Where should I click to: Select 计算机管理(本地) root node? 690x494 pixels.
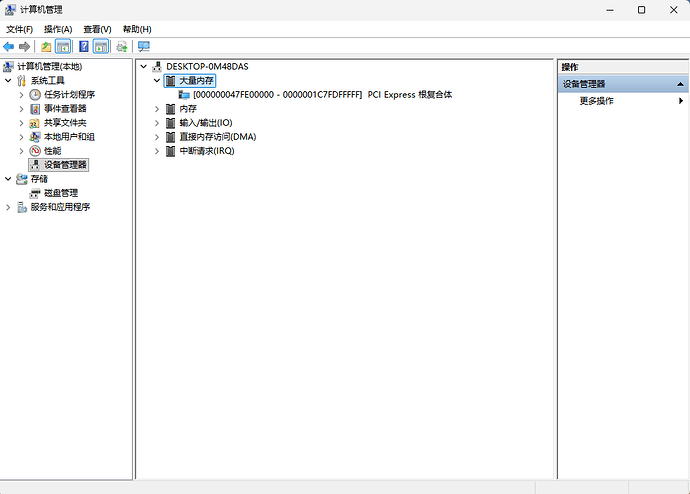pos(50,66)
